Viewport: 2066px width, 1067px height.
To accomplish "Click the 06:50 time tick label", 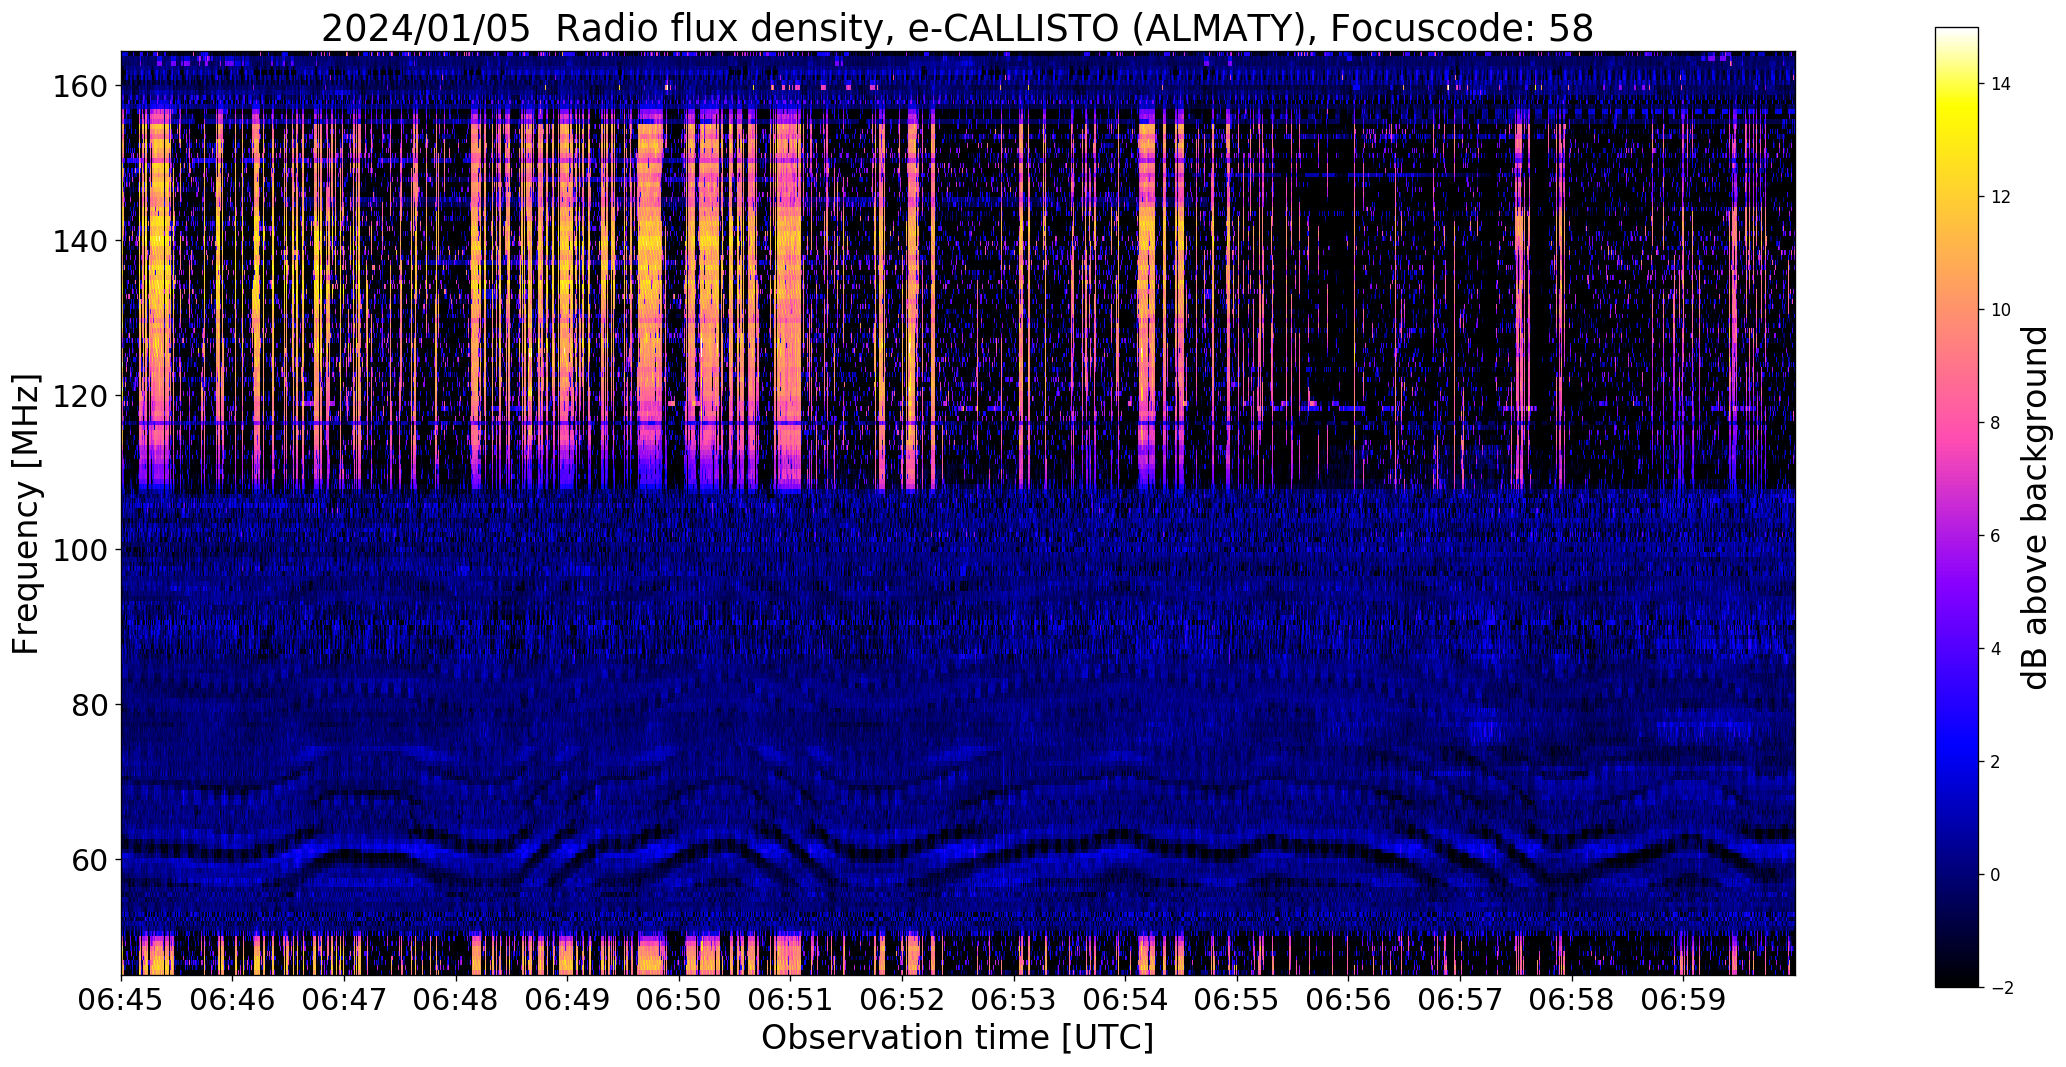I will (x=680, y=1000).
